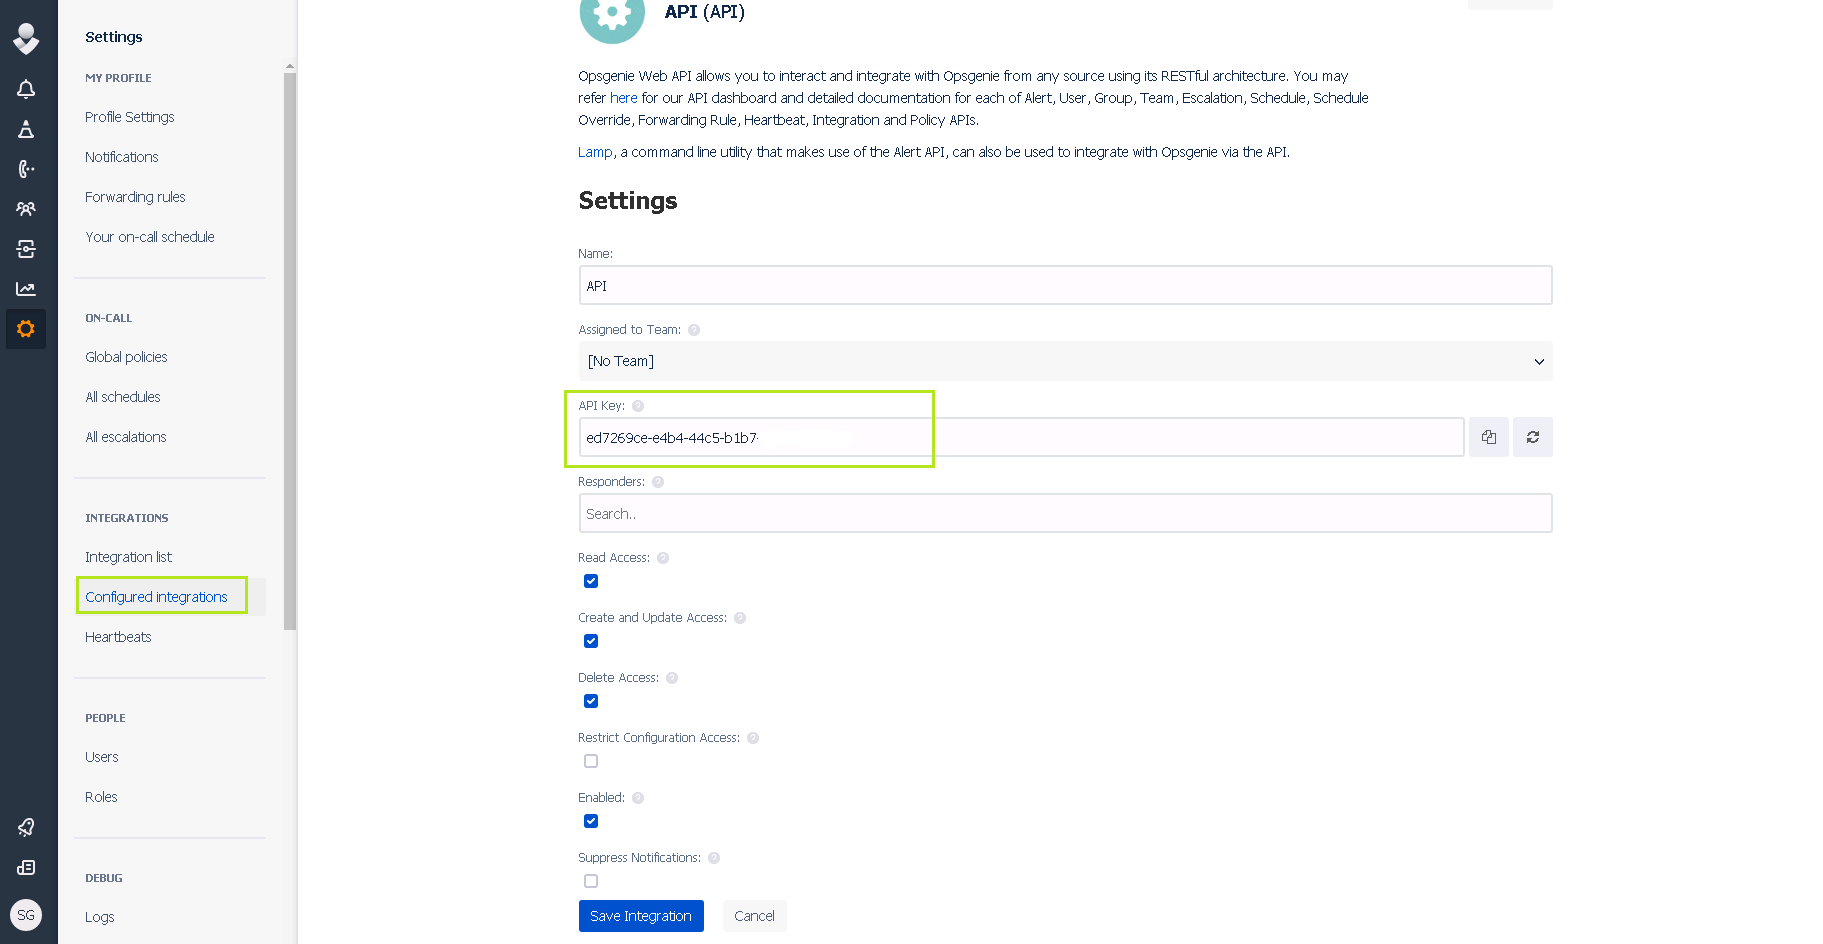The width and height of the screenshot is (1823, 944).
Task: Uncheck the Read Access checkbox
Action: click(591, 581)
